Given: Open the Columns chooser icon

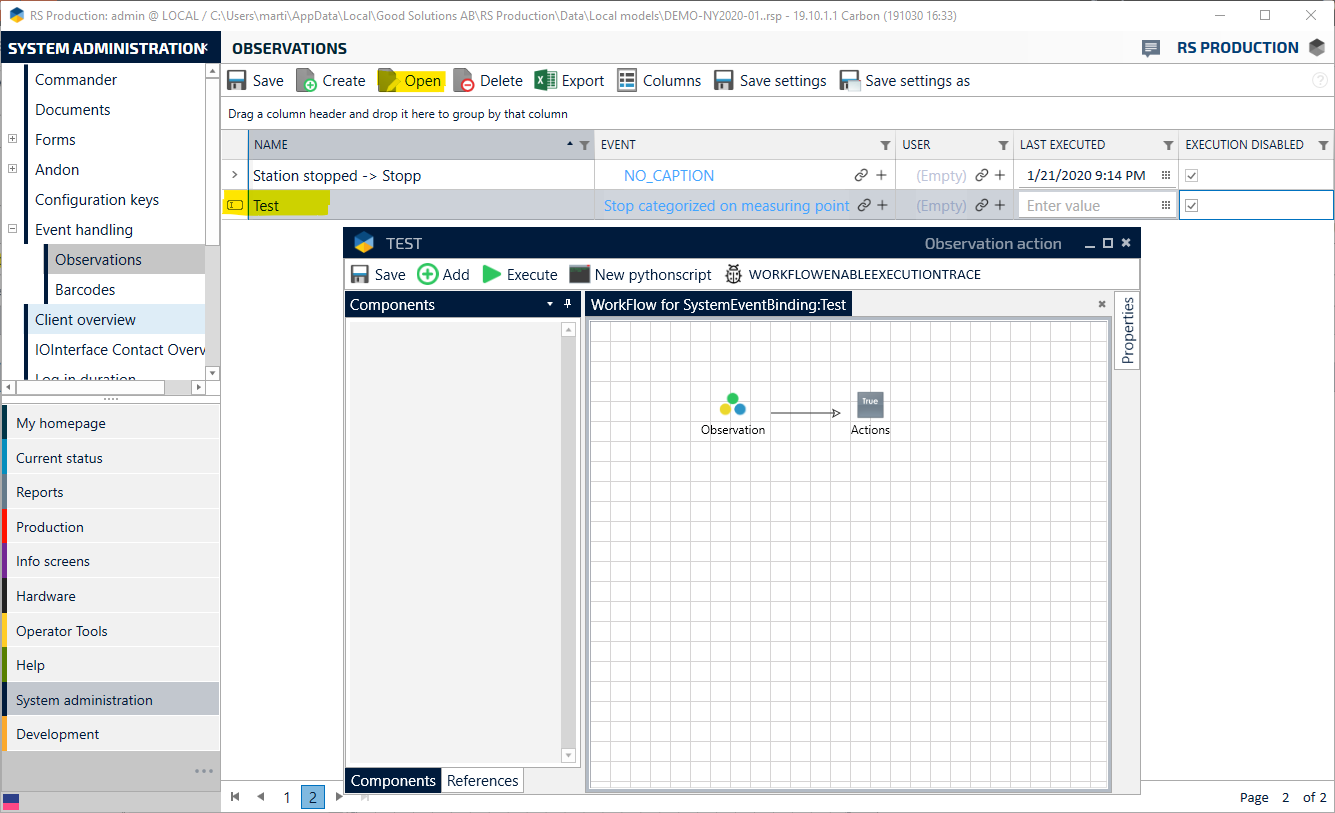Looking at the screenshot, I should [627, 81].
